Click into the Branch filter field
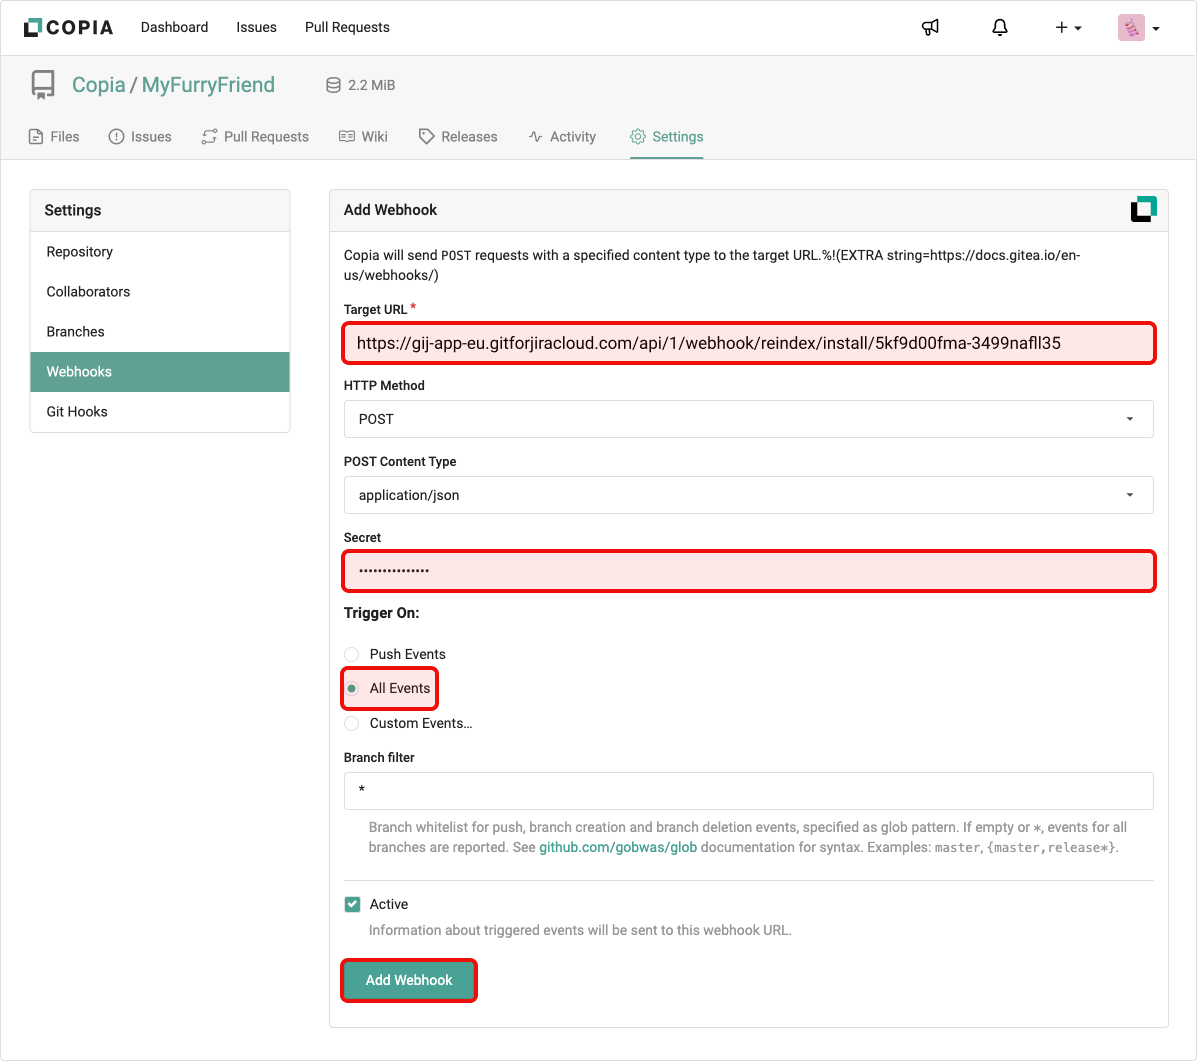 click(x=748, y=791)
